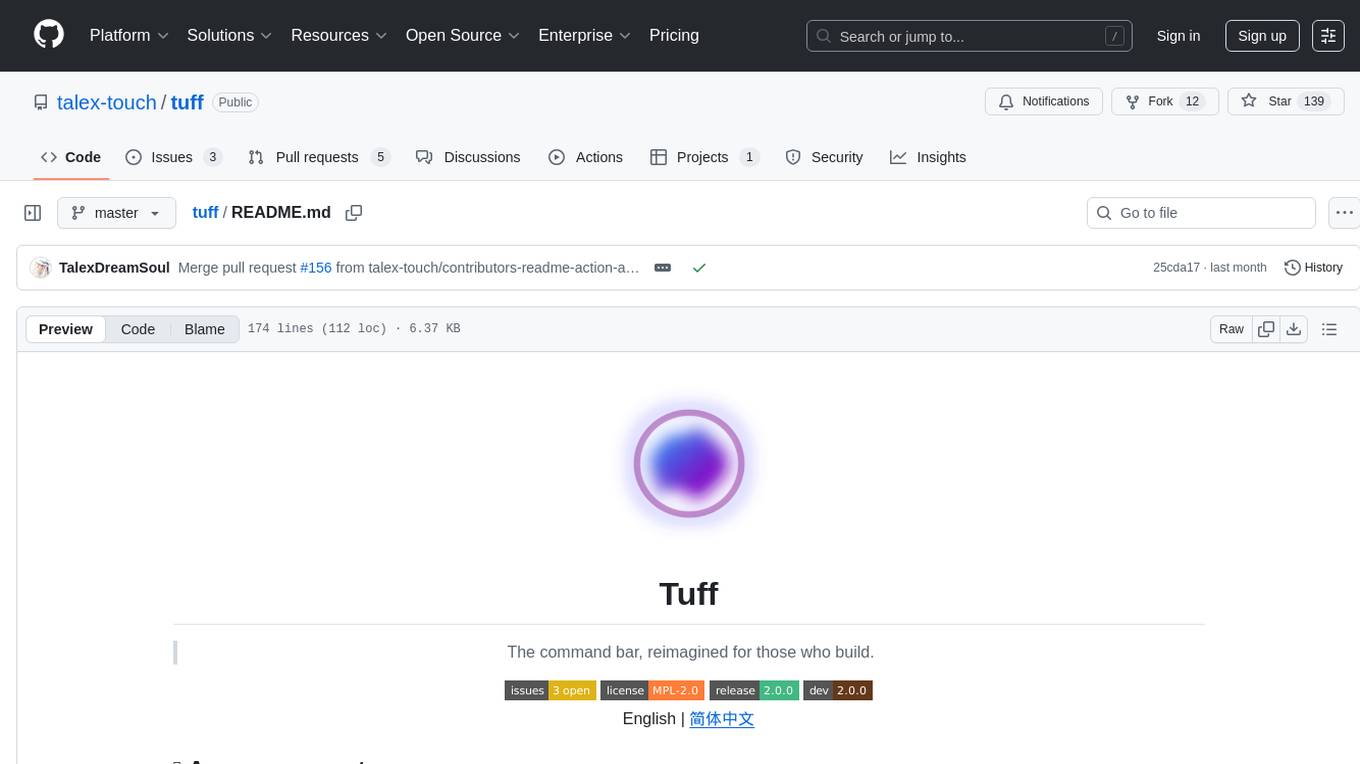Switch to the Discussions tab
Image resolution: width=1360 pixels, height=764 pixels.
468,157
